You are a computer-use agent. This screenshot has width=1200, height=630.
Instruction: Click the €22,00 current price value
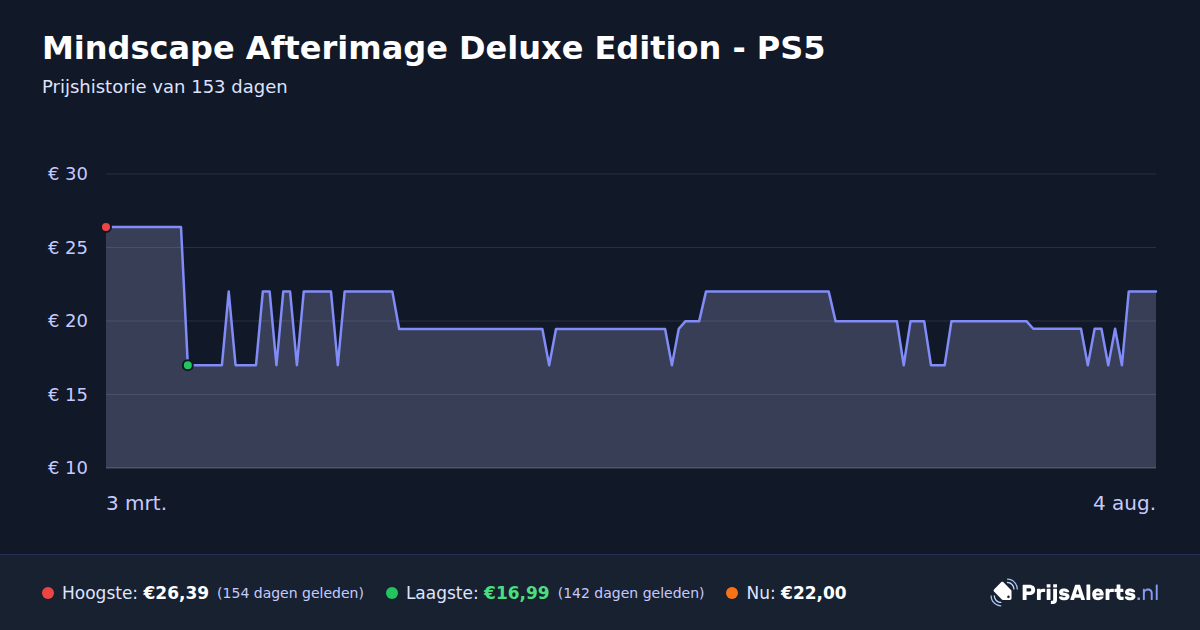[x=813, y=593]
